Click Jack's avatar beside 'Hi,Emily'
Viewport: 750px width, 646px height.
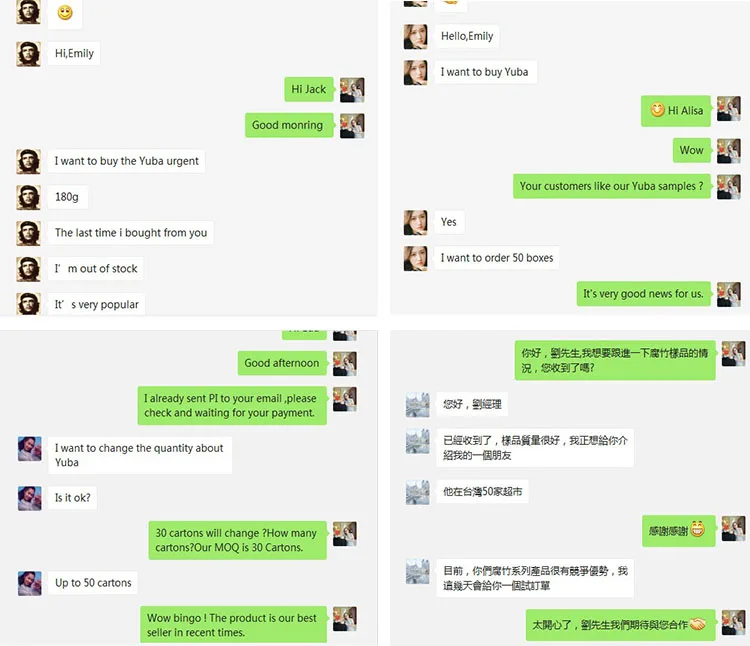pos(28,54)
